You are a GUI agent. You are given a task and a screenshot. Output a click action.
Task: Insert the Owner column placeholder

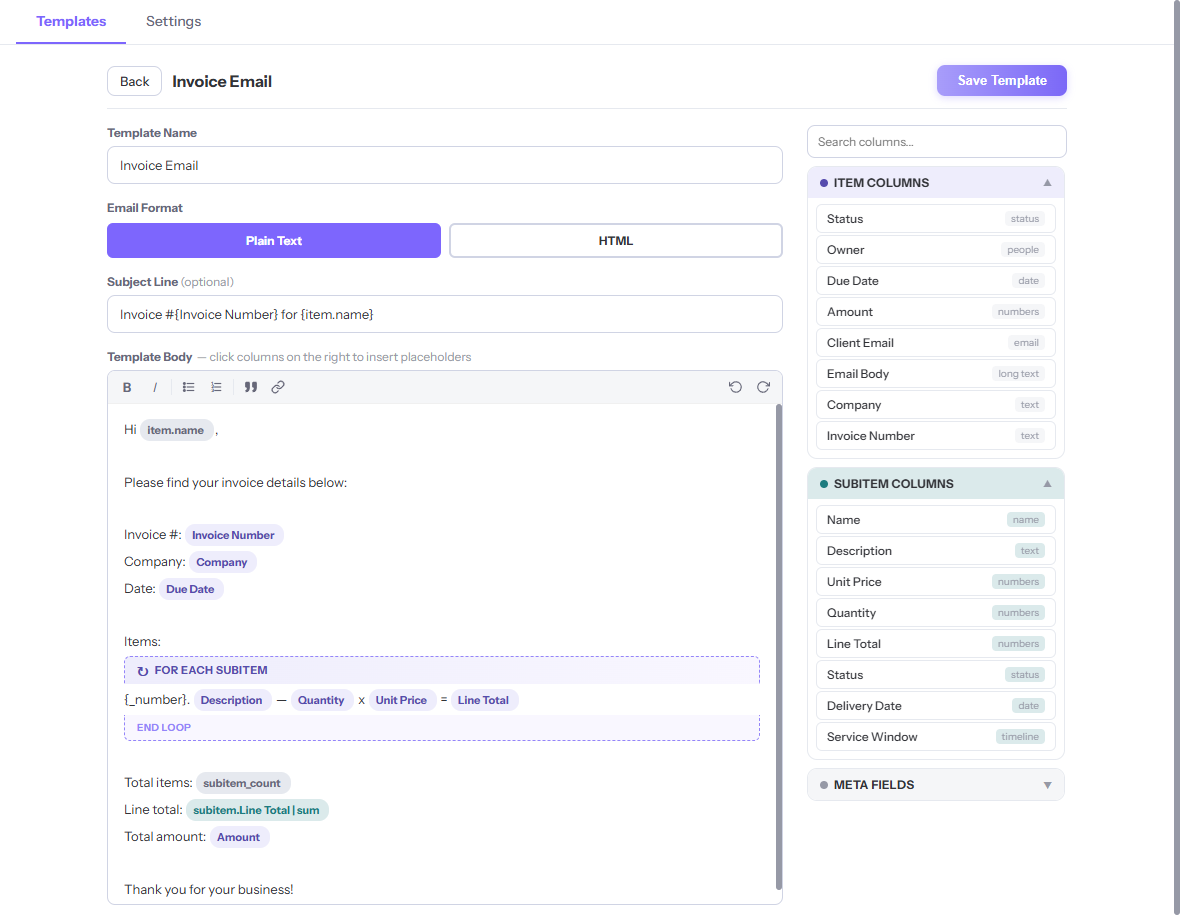click(x=935, y=250)
